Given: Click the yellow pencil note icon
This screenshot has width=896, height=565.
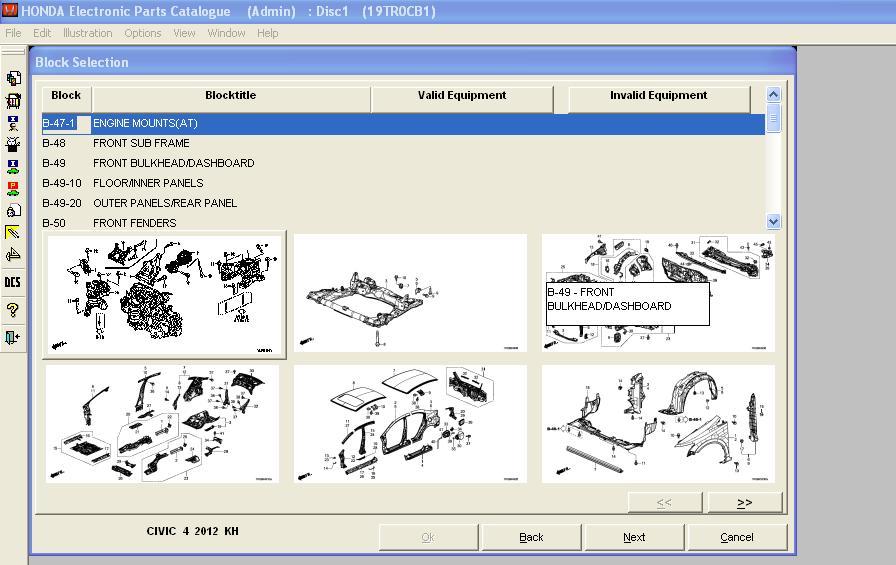Looking at the screenshot, I should click(13, 232).
